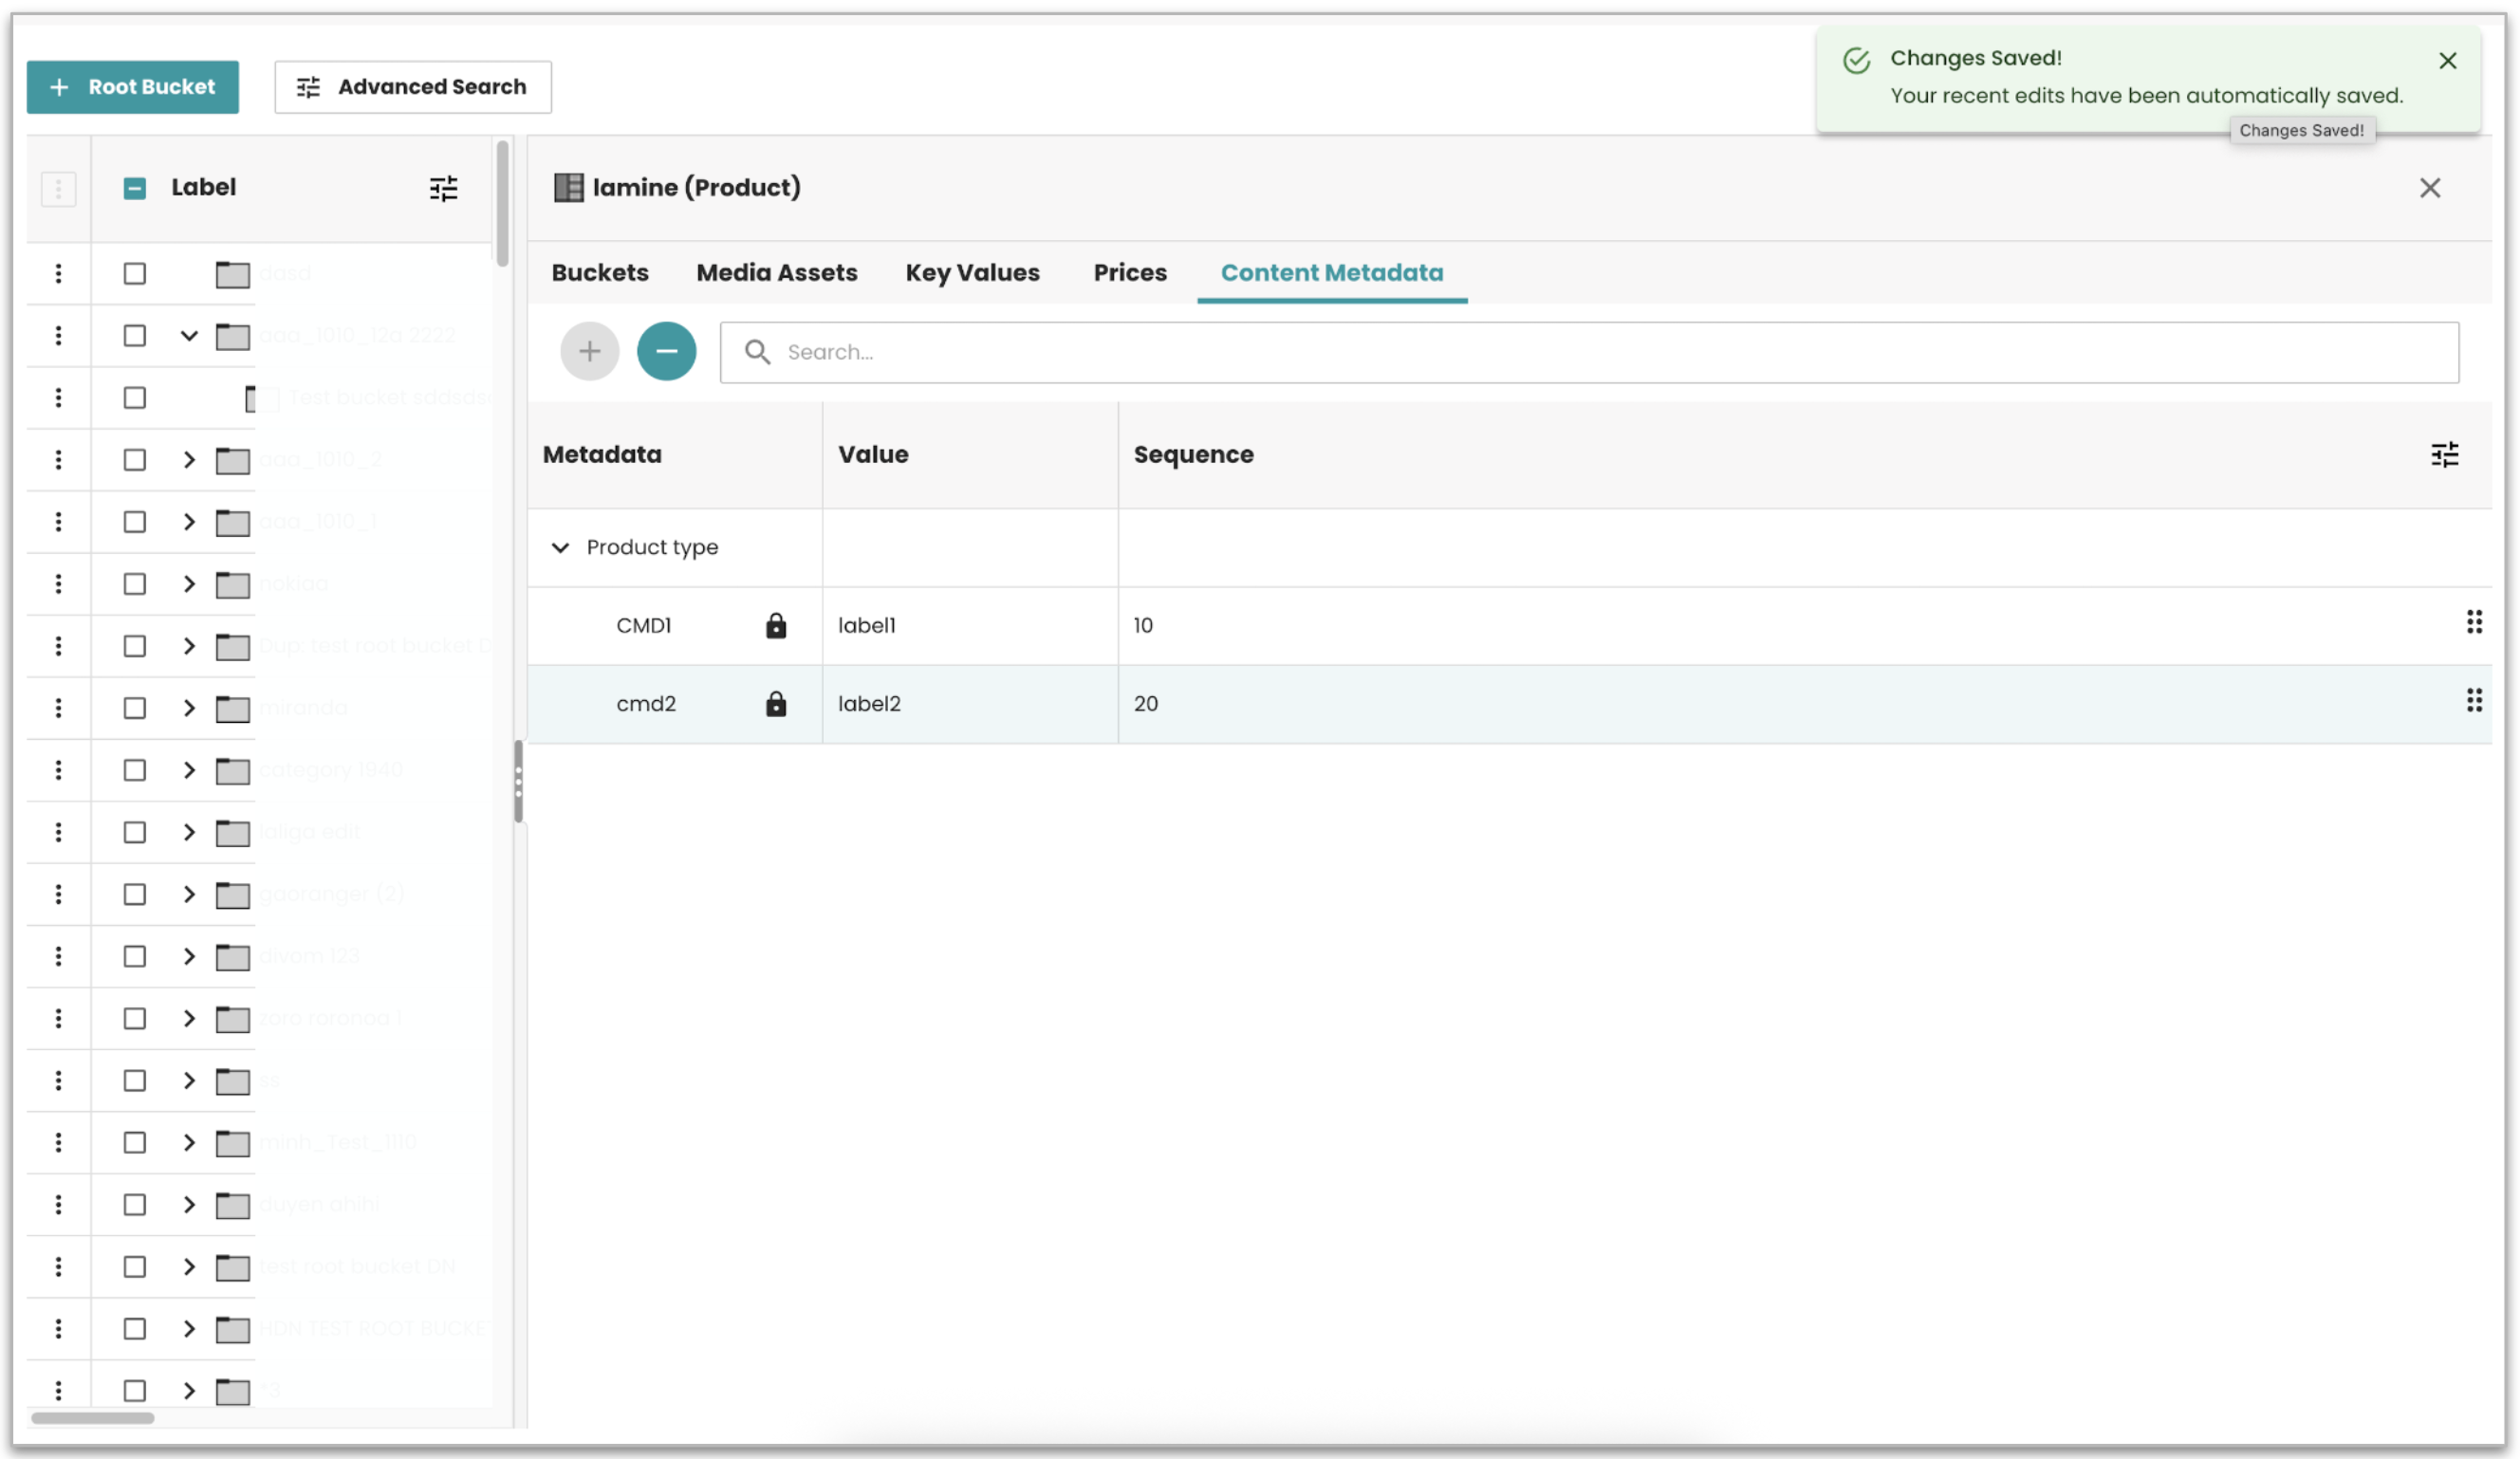Viewport: 2520px width, 1459px height.
Task: Click the teal minus remove-metadata button
Action: pos(666,352)
